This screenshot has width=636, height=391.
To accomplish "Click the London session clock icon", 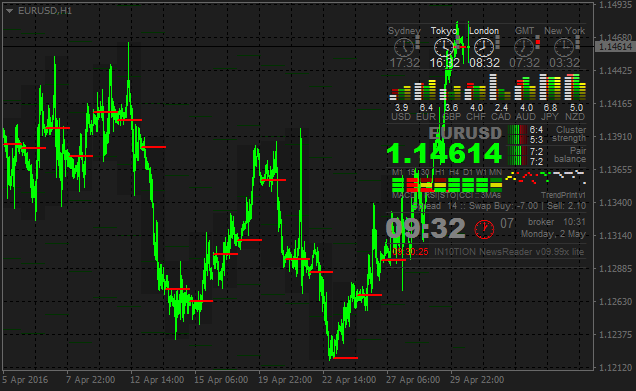I will (x=484, y=47).
